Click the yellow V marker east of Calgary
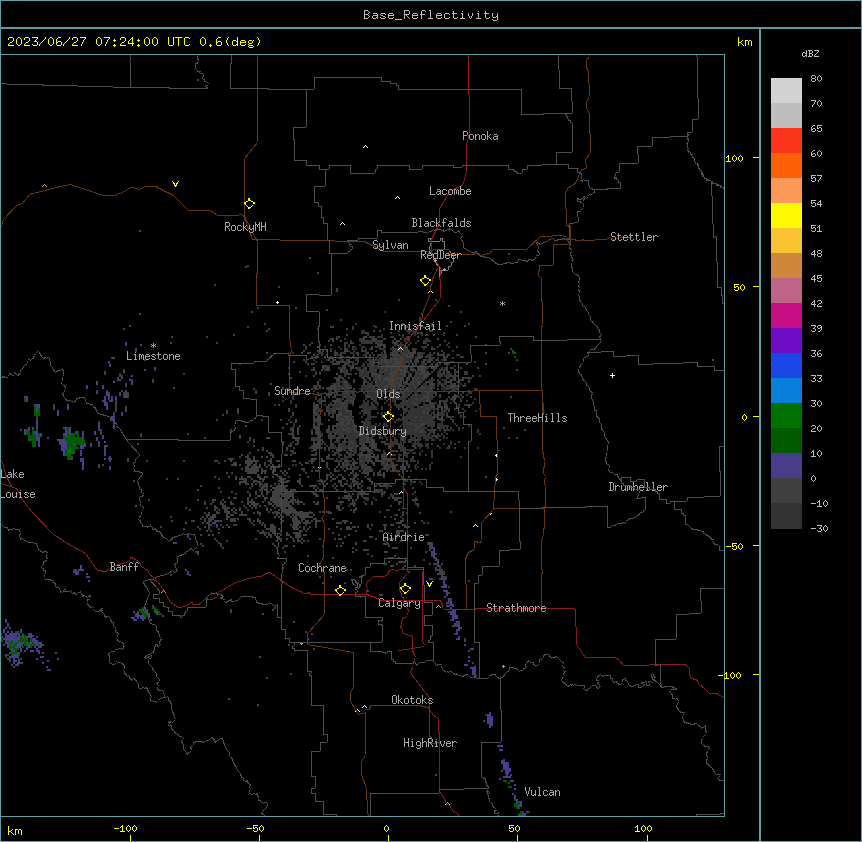Image resolution: width=862 pixels, height=842 pixels. coord(429,584)
